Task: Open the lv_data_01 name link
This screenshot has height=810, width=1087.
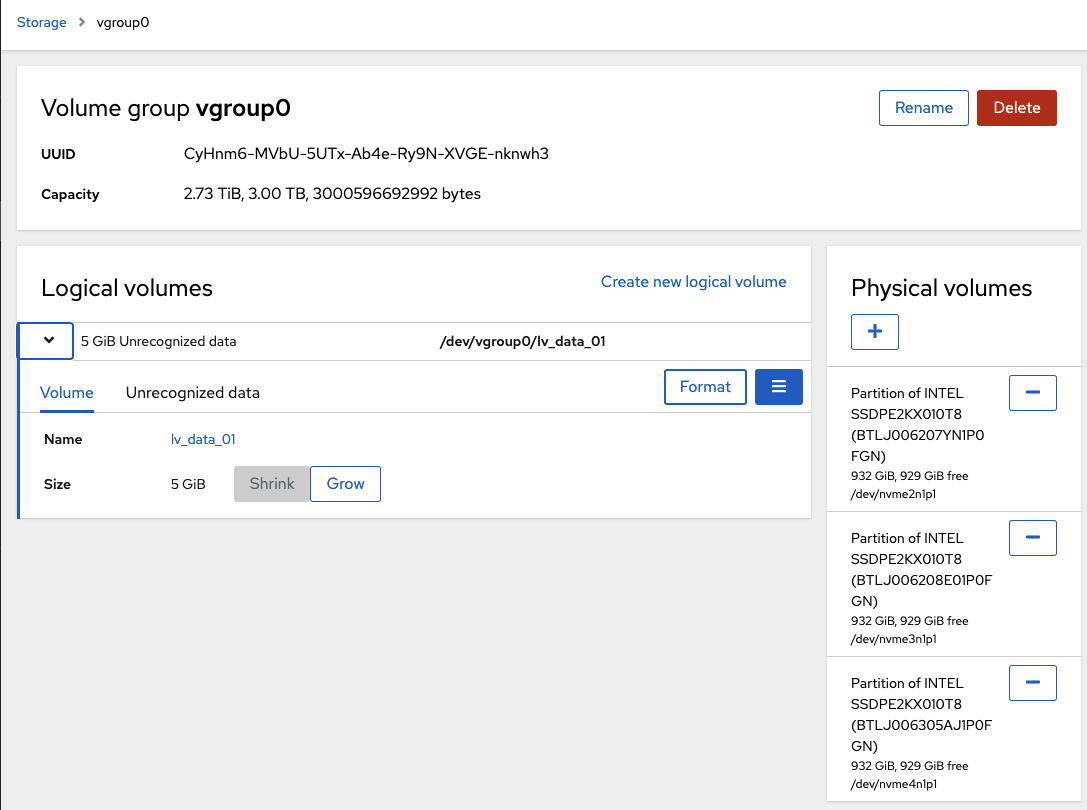Action: pyautogui.click(x=203, y=439)
